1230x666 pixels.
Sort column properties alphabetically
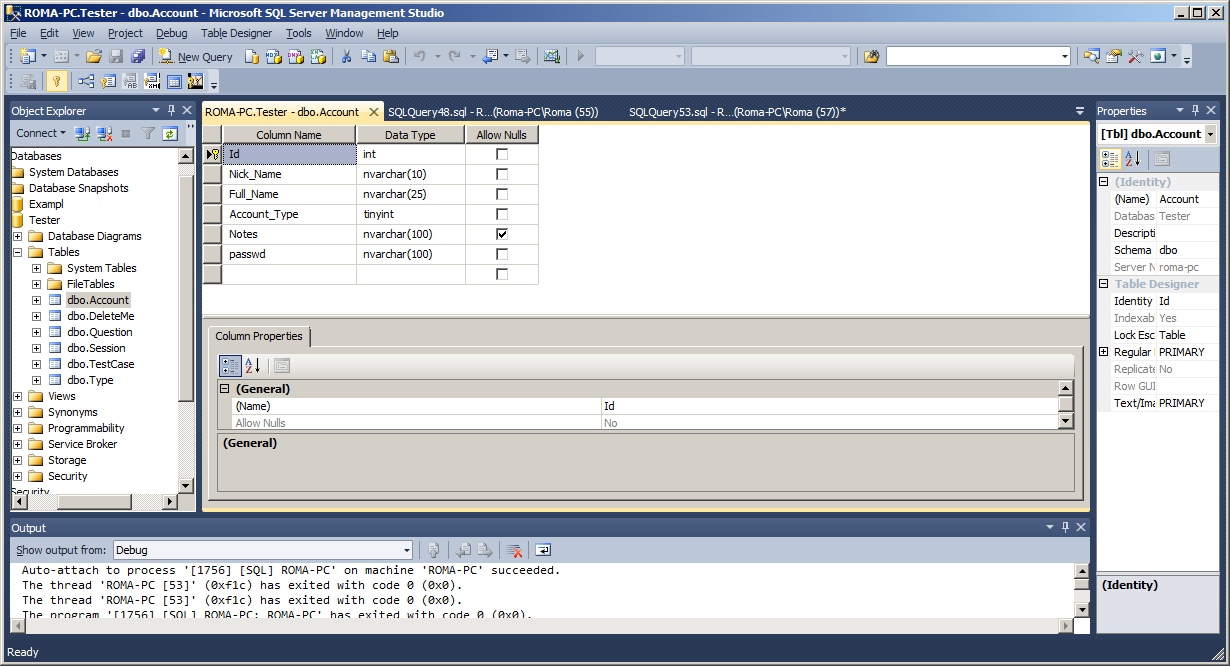(253, 366)
